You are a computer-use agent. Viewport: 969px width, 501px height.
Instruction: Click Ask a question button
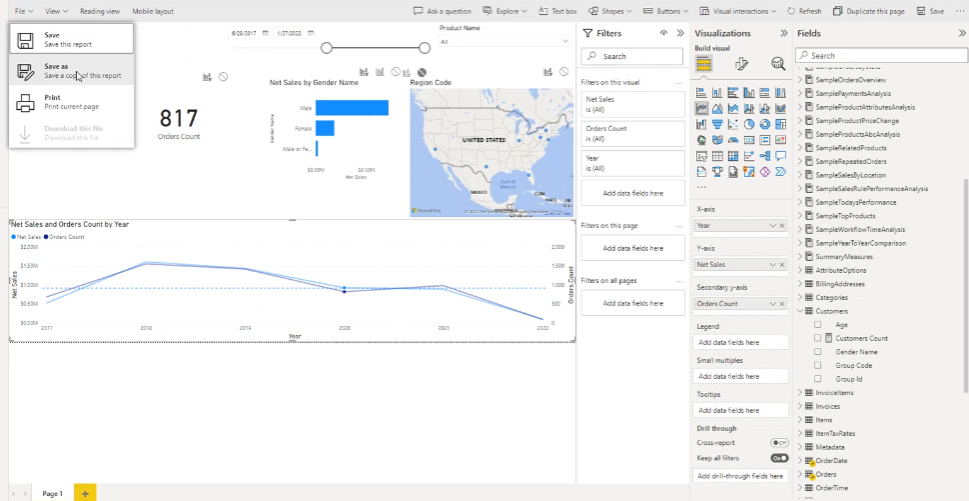[x=442, y=11]
